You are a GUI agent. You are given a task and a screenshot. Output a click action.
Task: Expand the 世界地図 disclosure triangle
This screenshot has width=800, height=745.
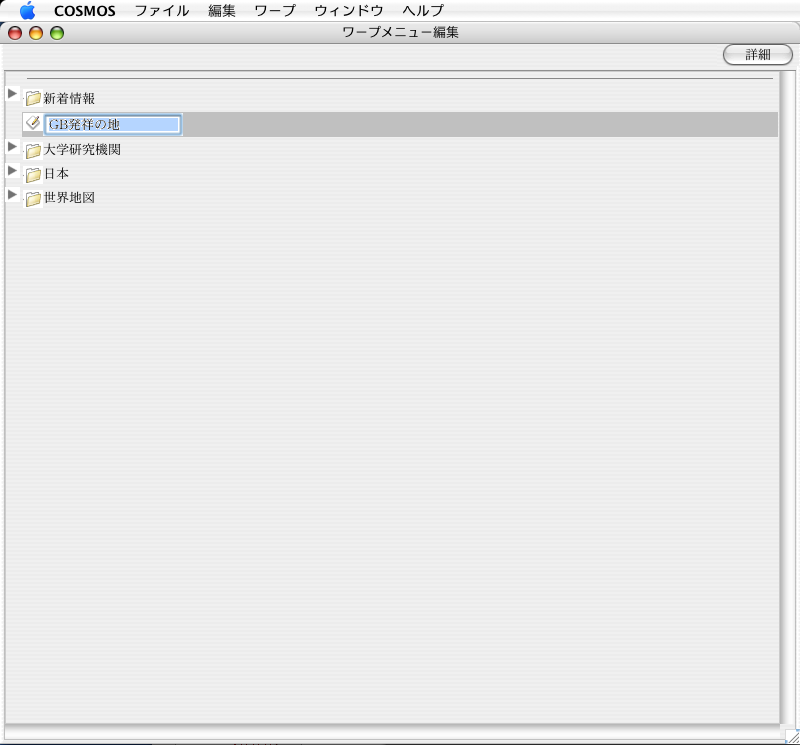pyautogui.click(x=12, y=194)
